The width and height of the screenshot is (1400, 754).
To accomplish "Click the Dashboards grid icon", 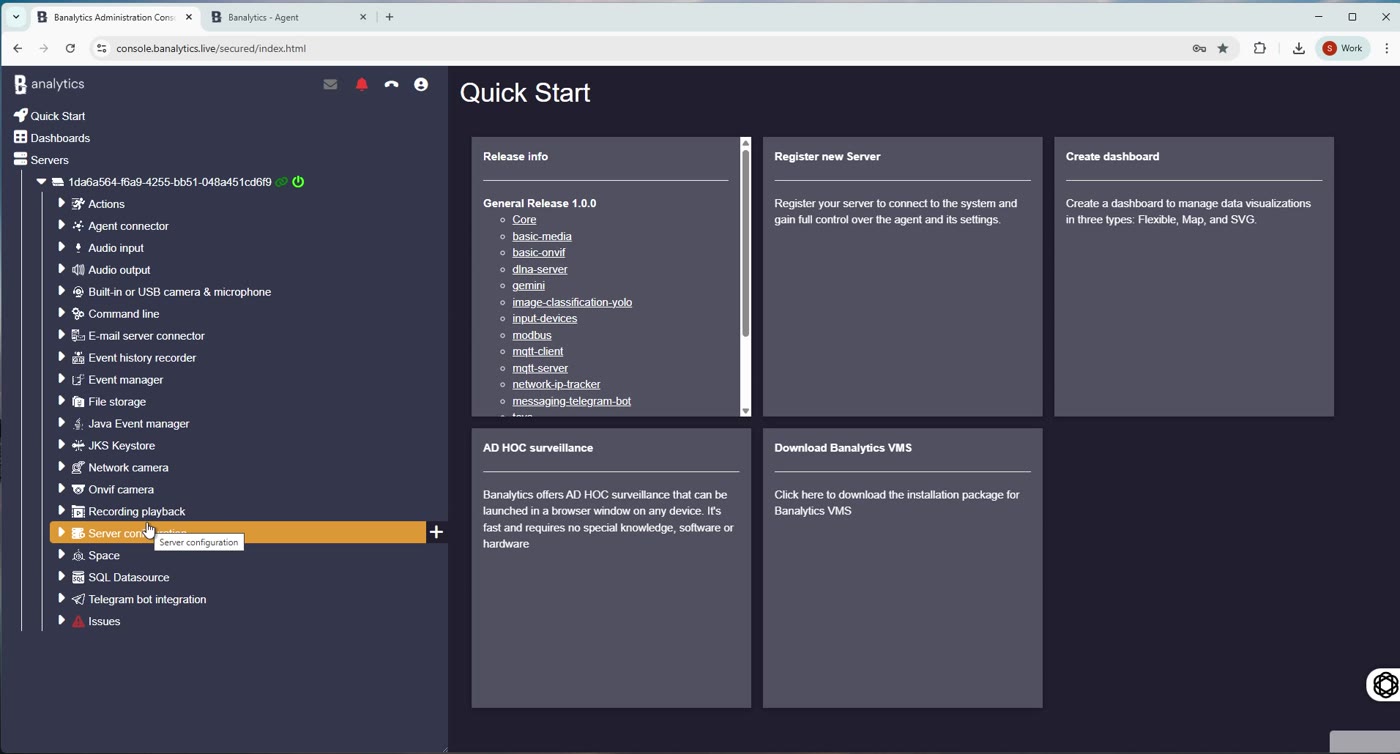I will click(20, 137).
